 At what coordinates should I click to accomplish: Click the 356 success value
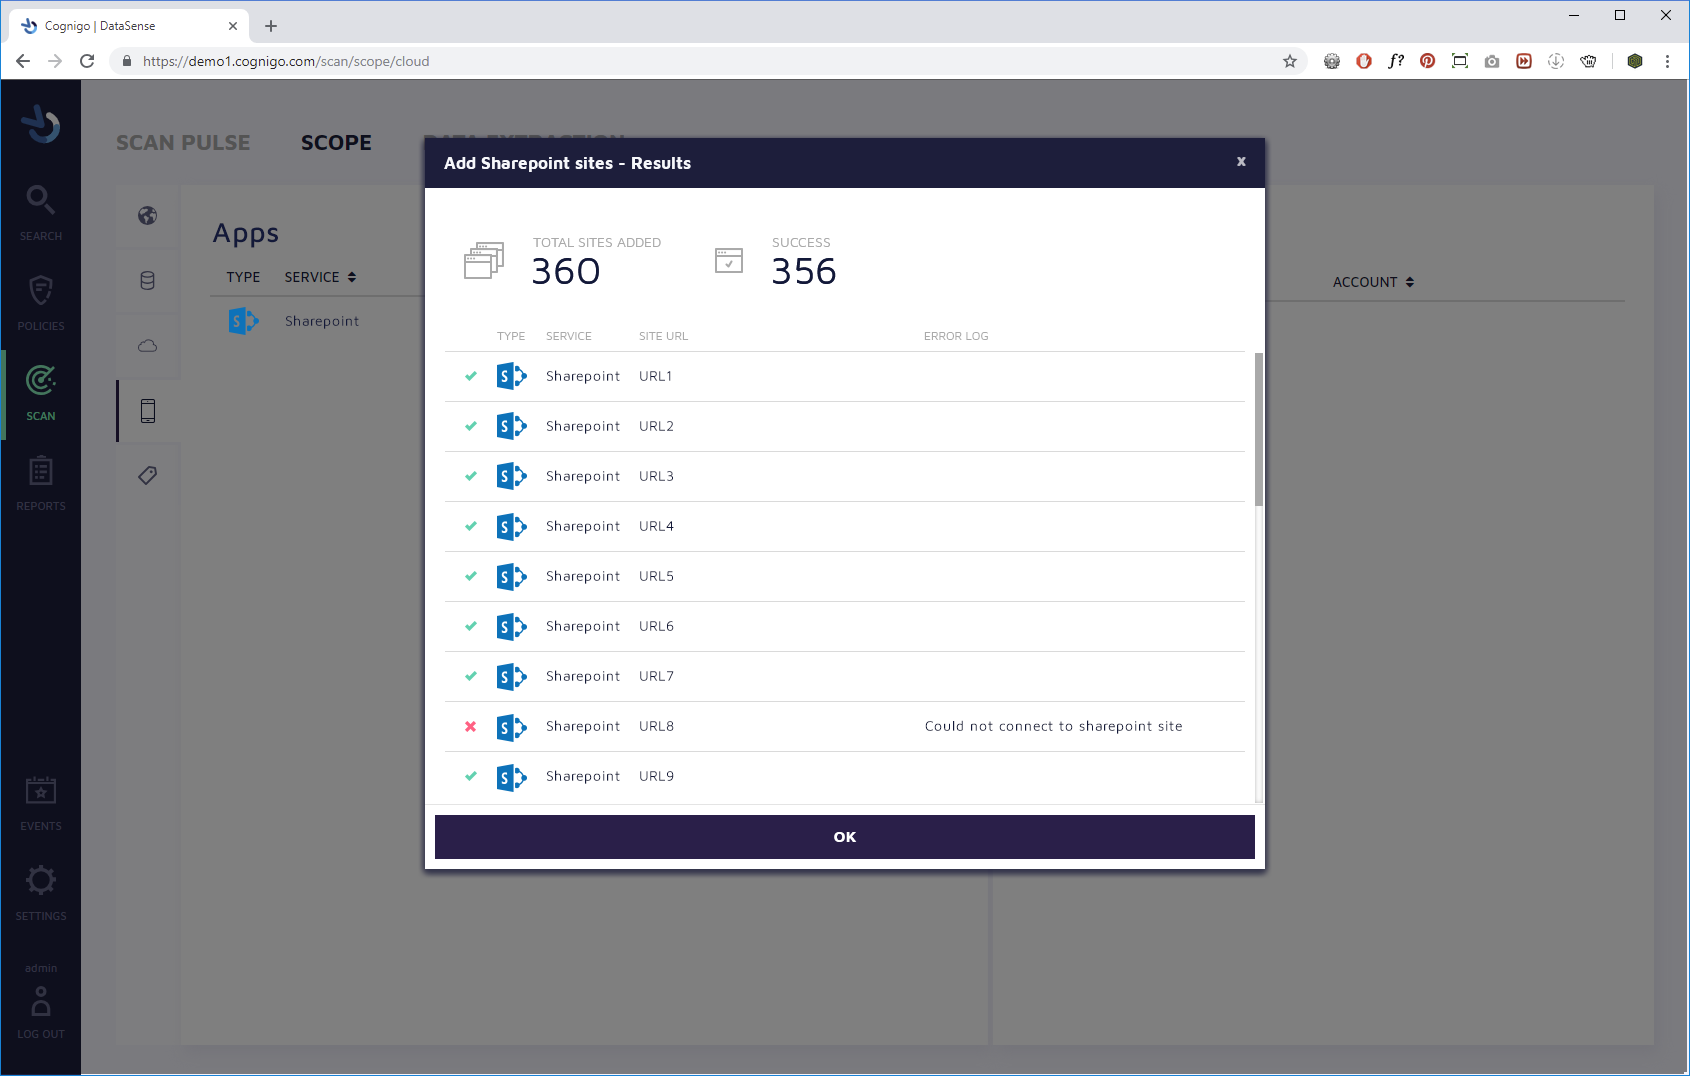804,271
